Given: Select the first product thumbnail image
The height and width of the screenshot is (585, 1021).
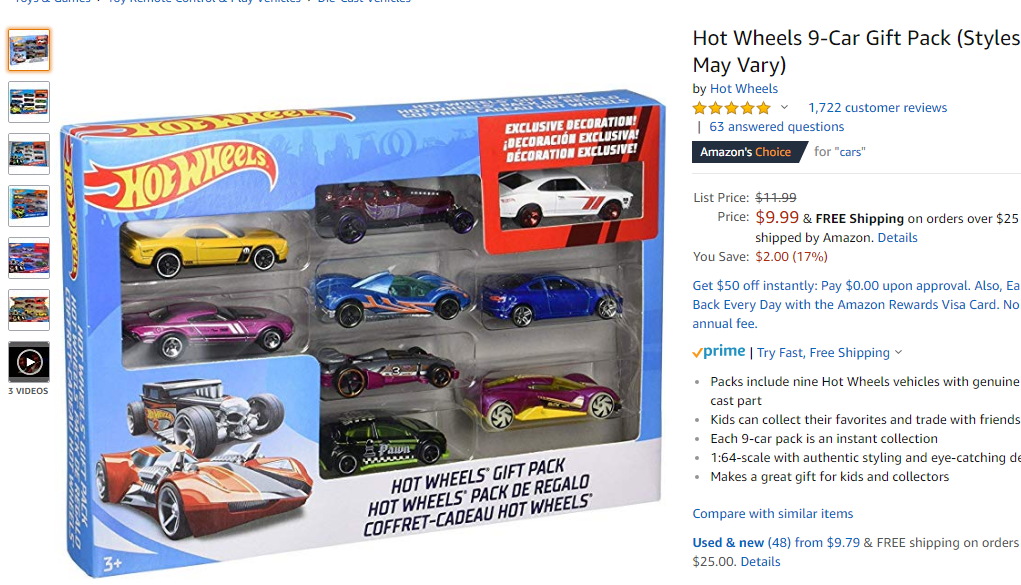Looking at the screenshot, I should (29, 50).
